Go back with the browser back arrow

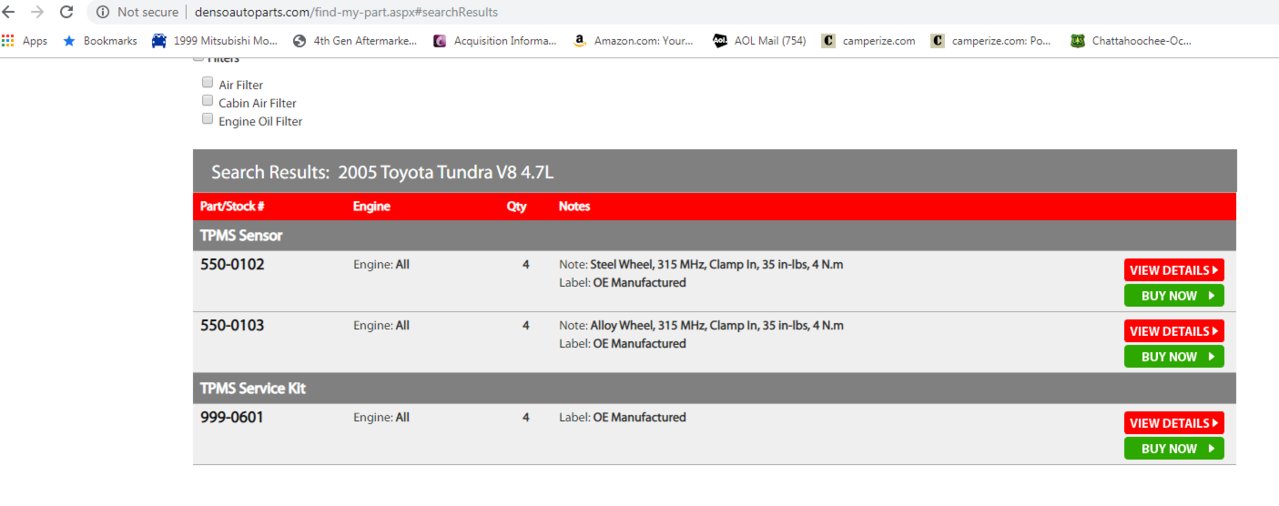pos(9,12)
